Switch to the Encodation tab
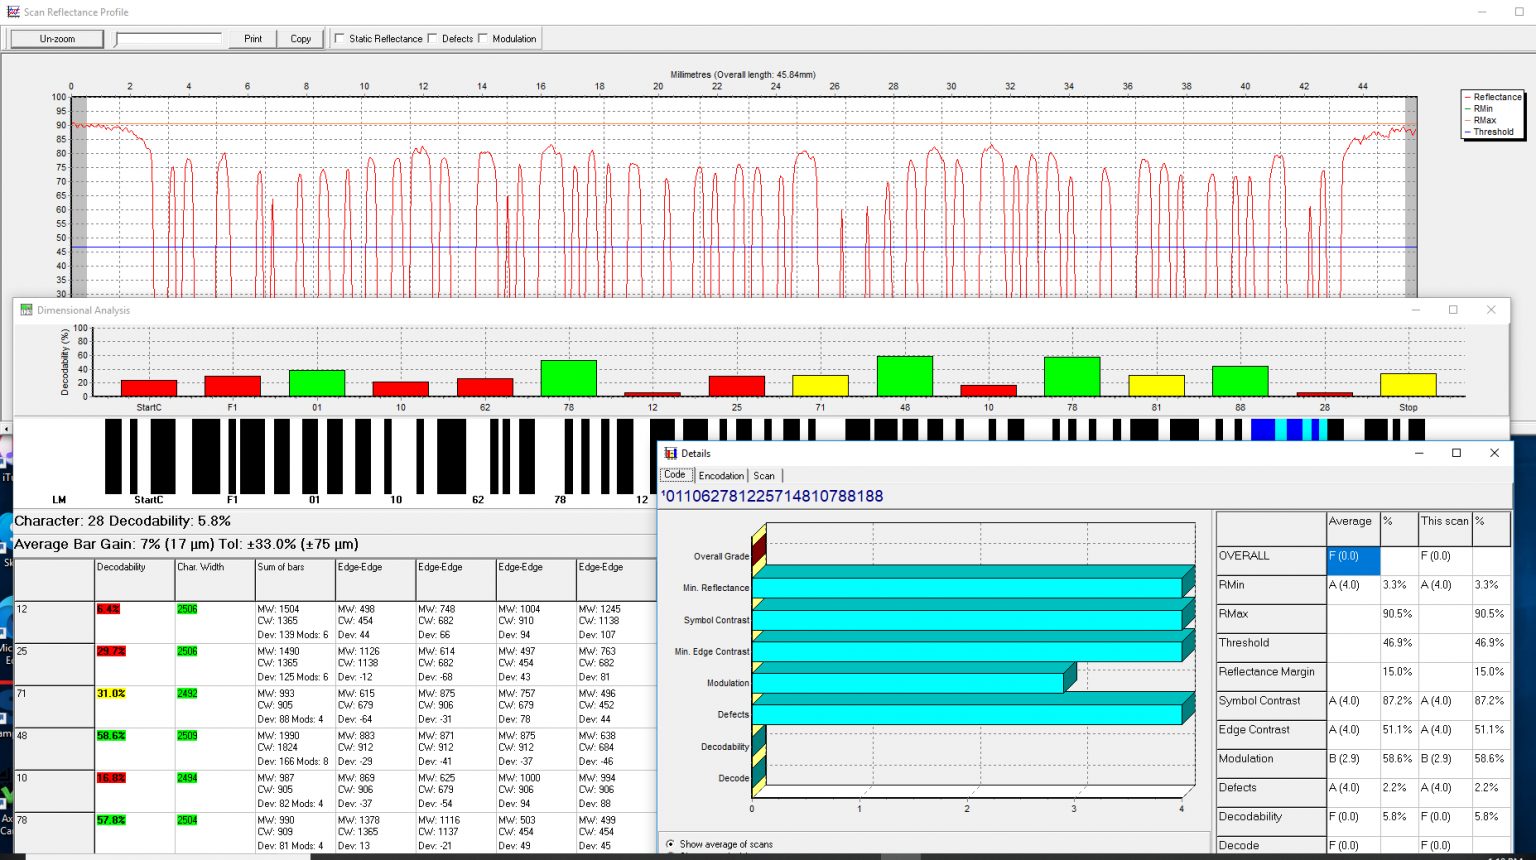This screenshot has height=860, width=1536. [721, 475]
